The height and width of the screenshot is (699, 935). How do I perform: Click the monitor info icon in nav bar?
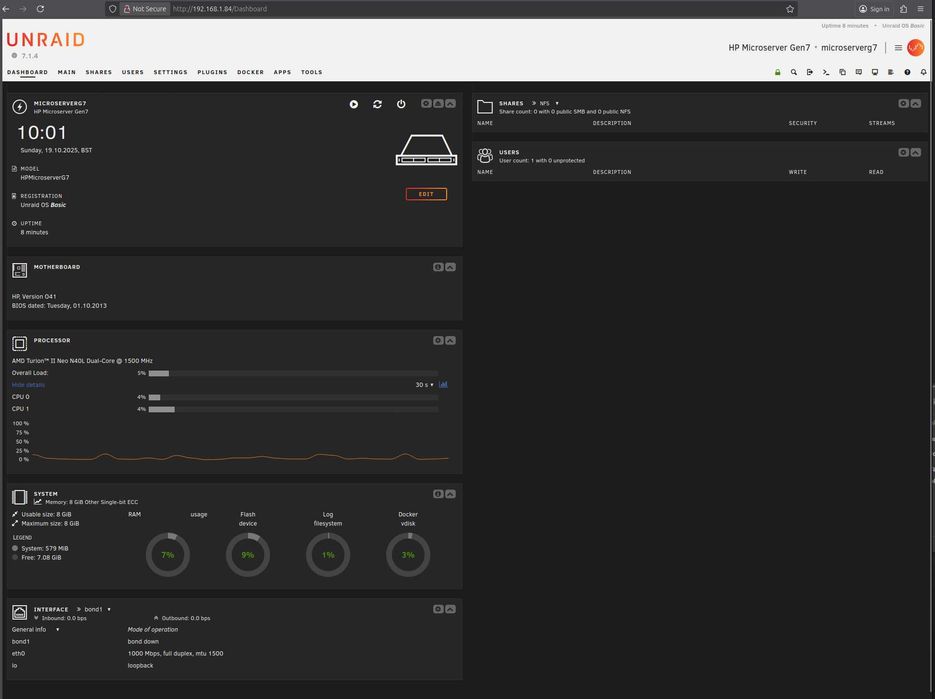(x=875, y=72)
